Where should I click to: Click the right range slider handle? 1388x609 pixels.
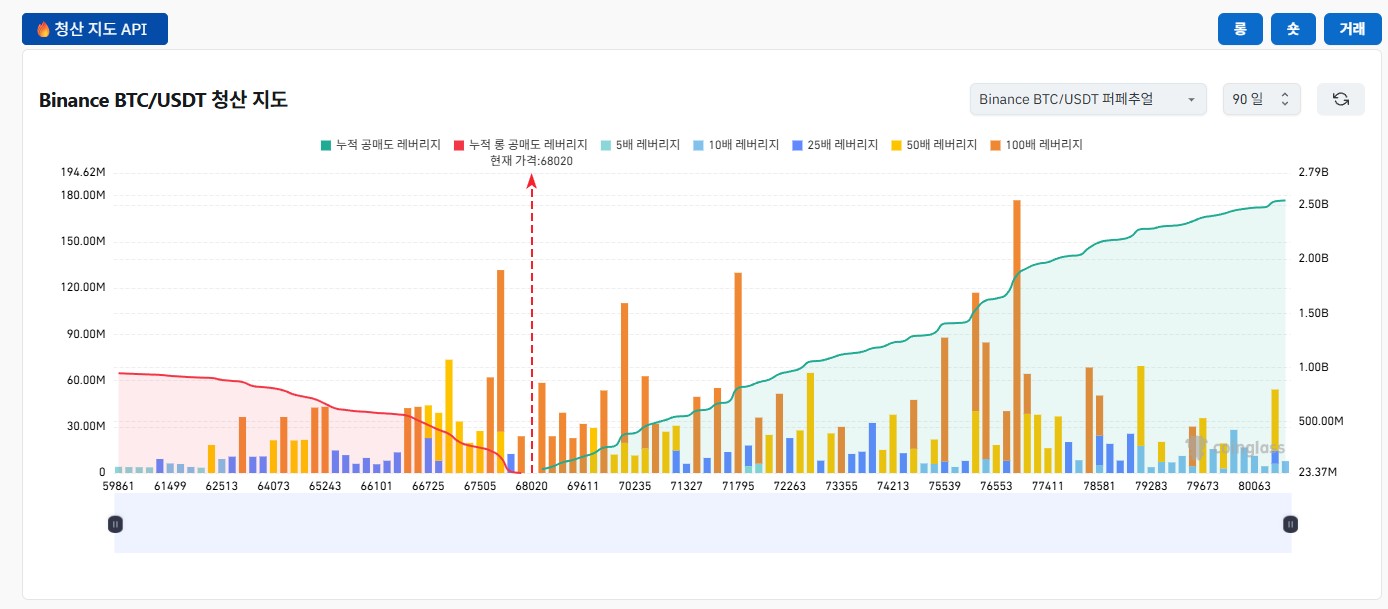click(1291, 523)
